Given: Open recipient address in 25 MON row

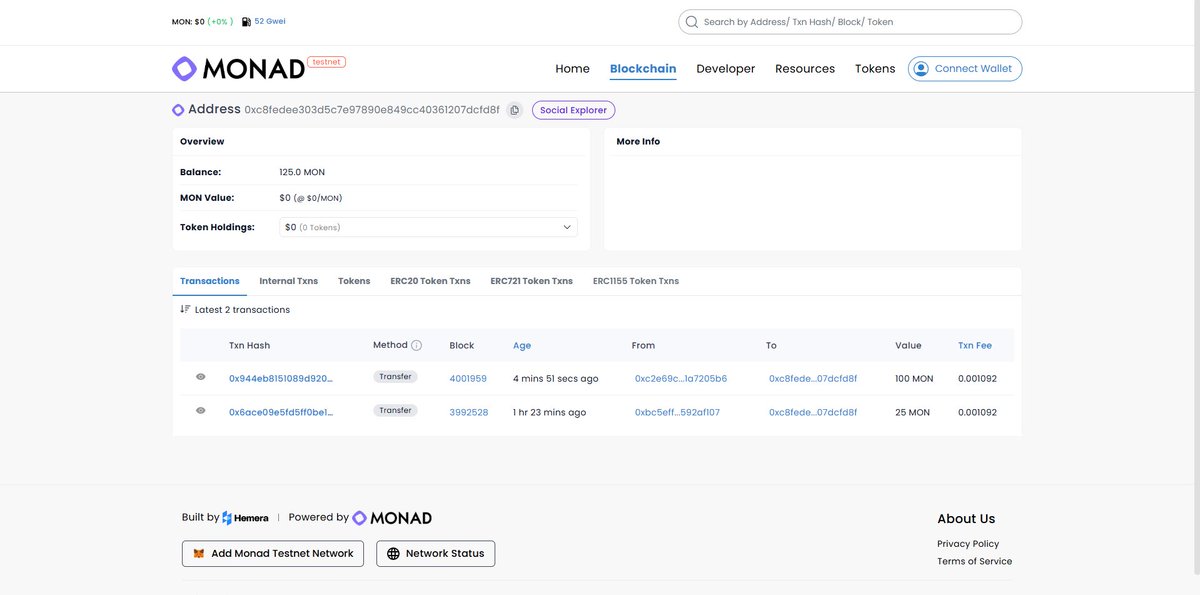Looking at the screenshot, I should [x=813, y=412].
